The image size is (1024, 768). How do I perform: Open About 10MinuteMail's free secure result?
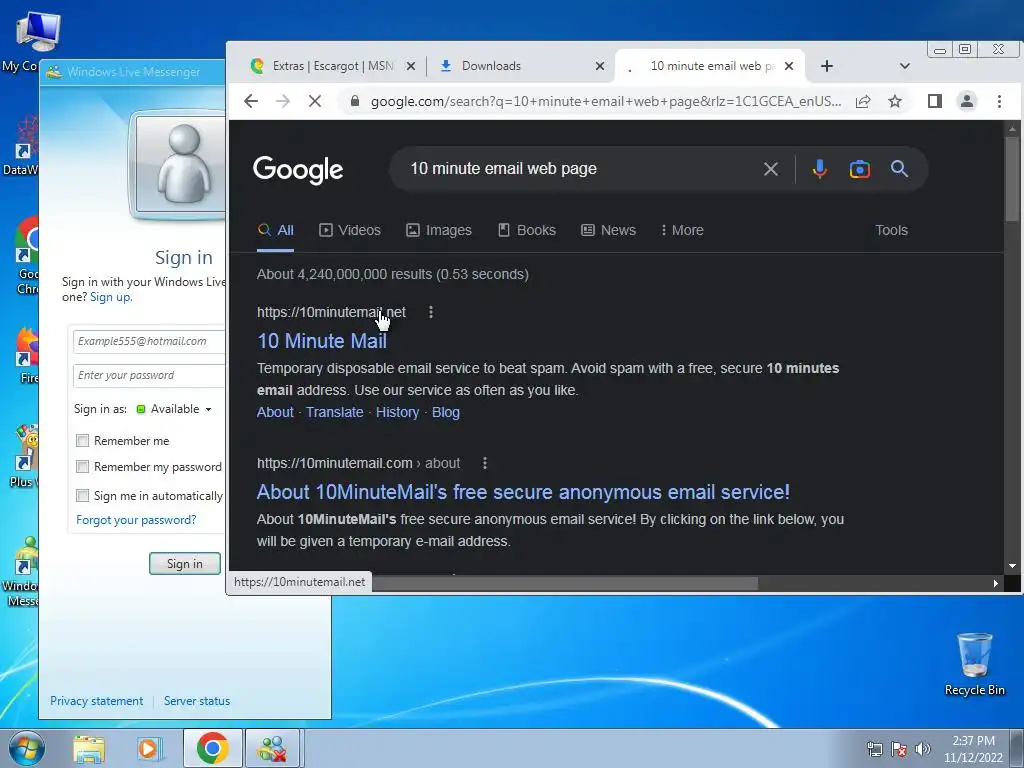[x=523, y=492]
